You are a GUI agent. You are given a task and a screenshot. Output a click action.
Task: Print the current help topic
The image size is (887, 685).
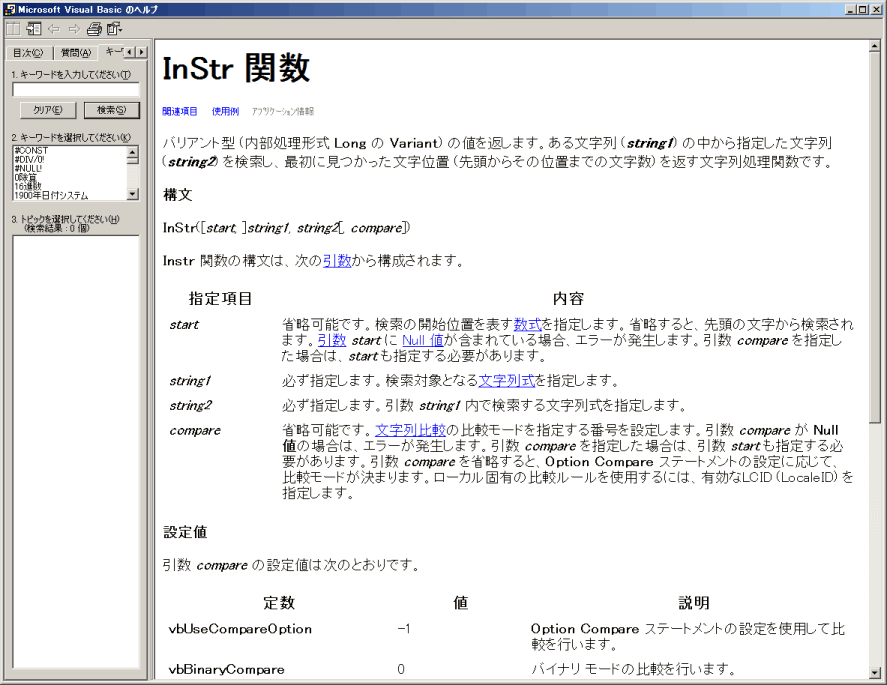click(92, 29)
